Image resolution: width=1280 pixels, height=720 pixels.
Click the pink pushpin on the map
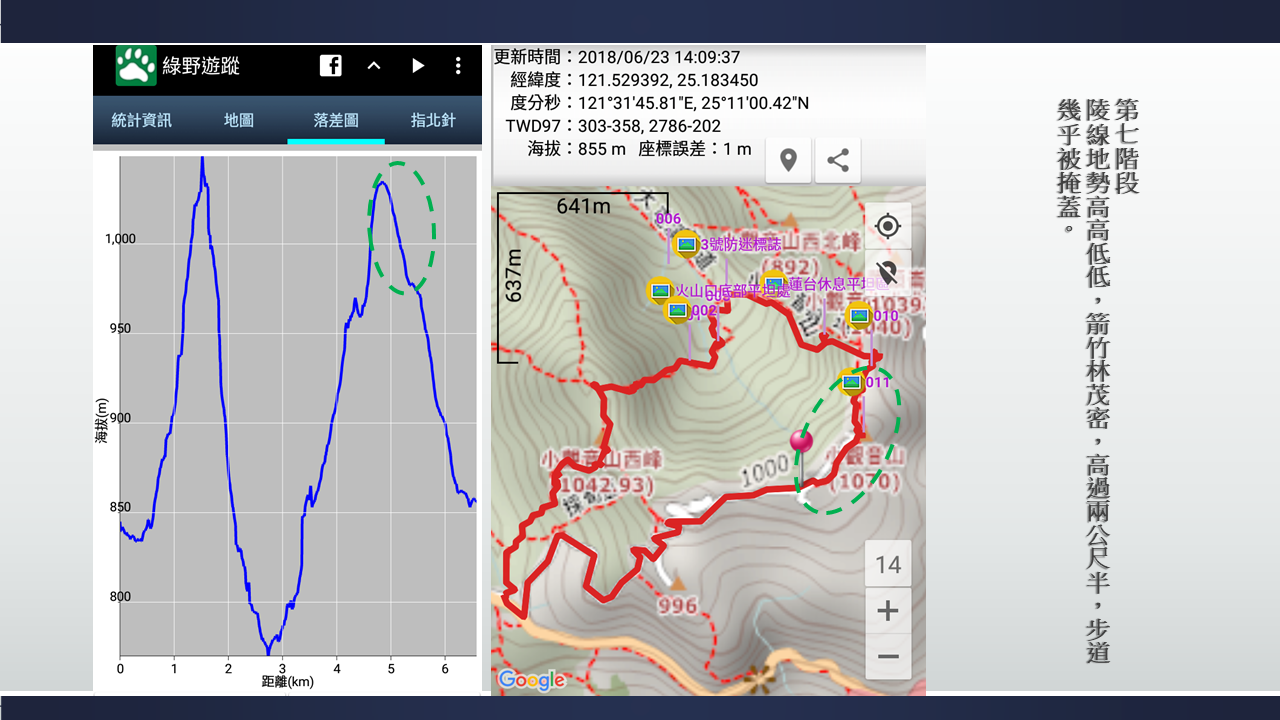[801, 441]
